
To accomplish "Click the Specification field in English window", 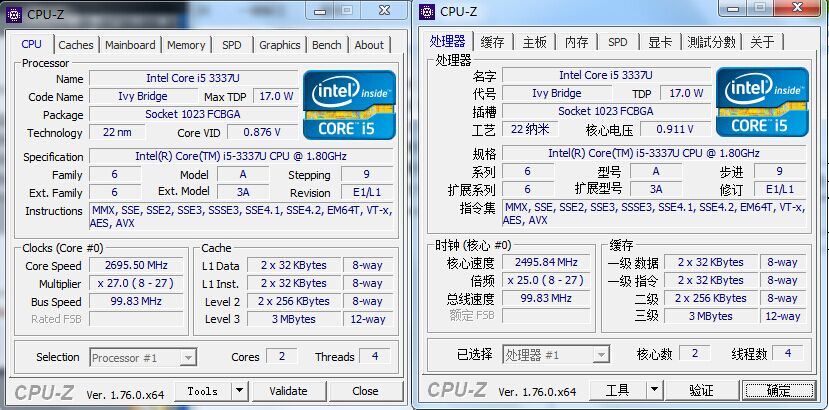I will 241,157.
